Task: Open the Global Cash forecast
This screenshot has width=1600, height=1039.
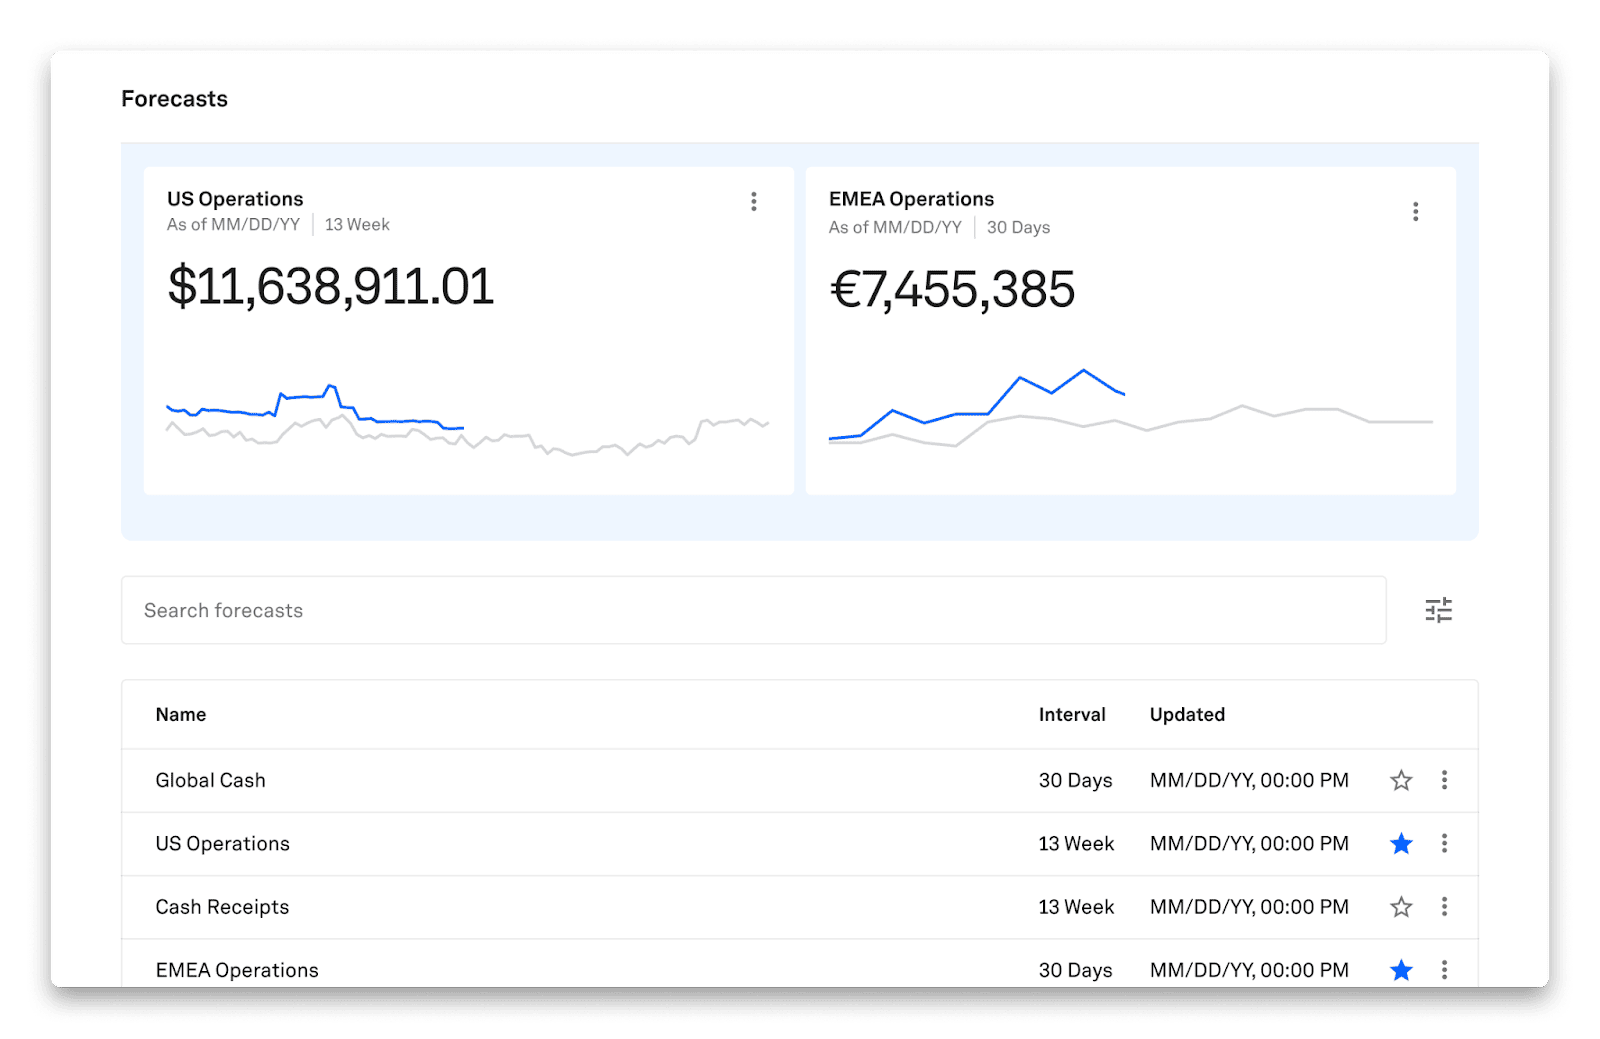Action: click(210, 780)
